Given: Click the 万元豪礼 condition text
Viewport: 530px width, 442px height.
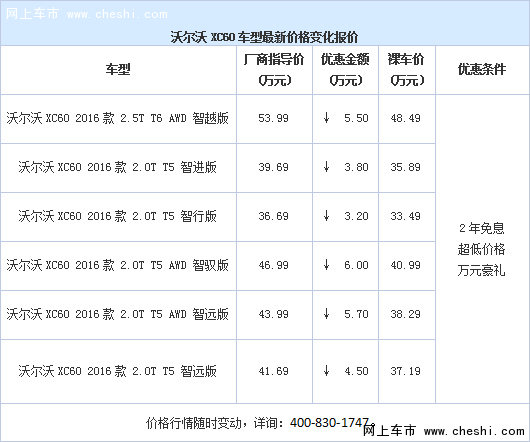Looking at the screenshot, I should click(x=482, y=270).
